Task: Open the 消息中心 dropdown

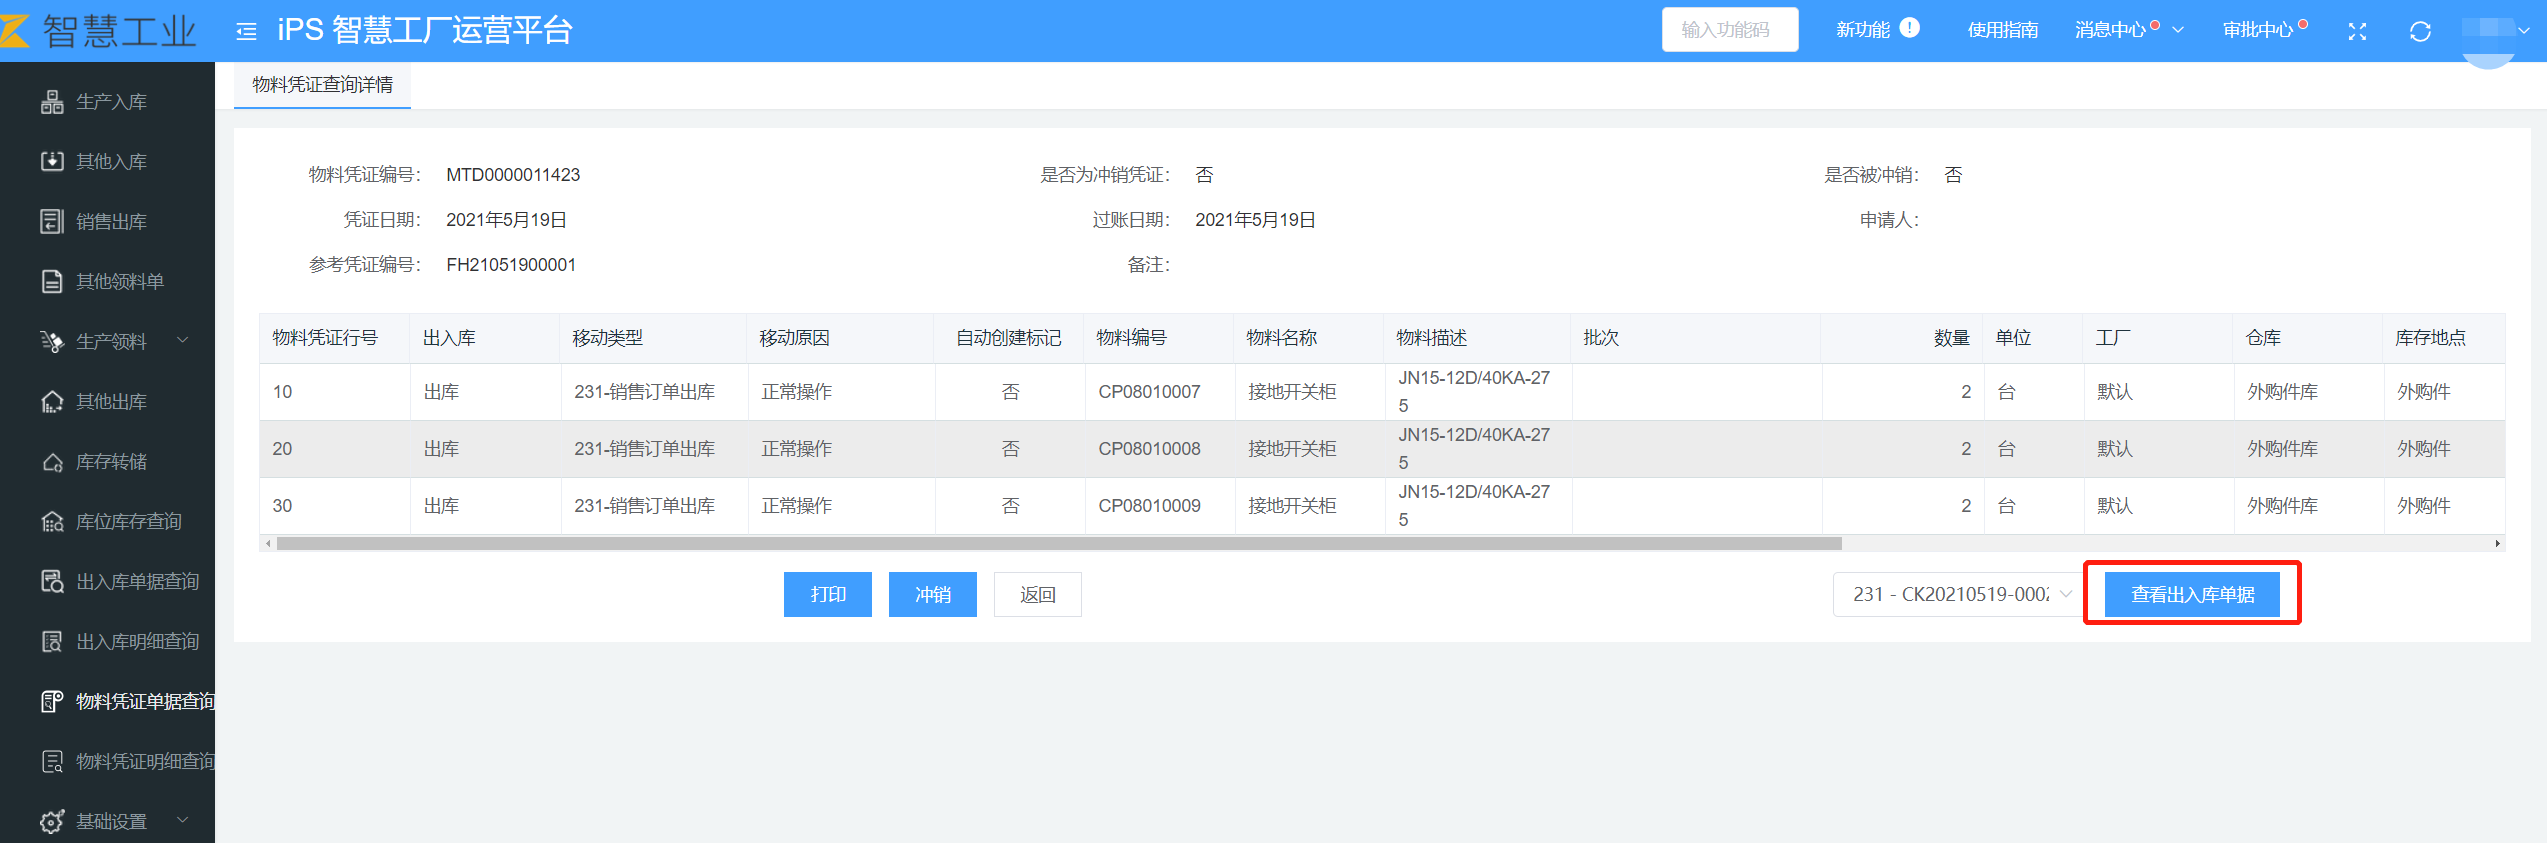Action: point(2177,31)
